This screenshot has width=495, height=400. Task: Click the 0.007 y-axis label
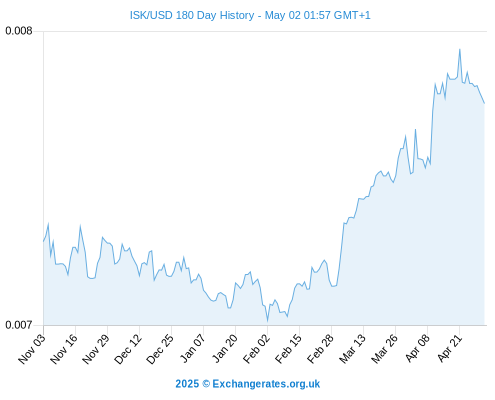[x=19, y=325]
